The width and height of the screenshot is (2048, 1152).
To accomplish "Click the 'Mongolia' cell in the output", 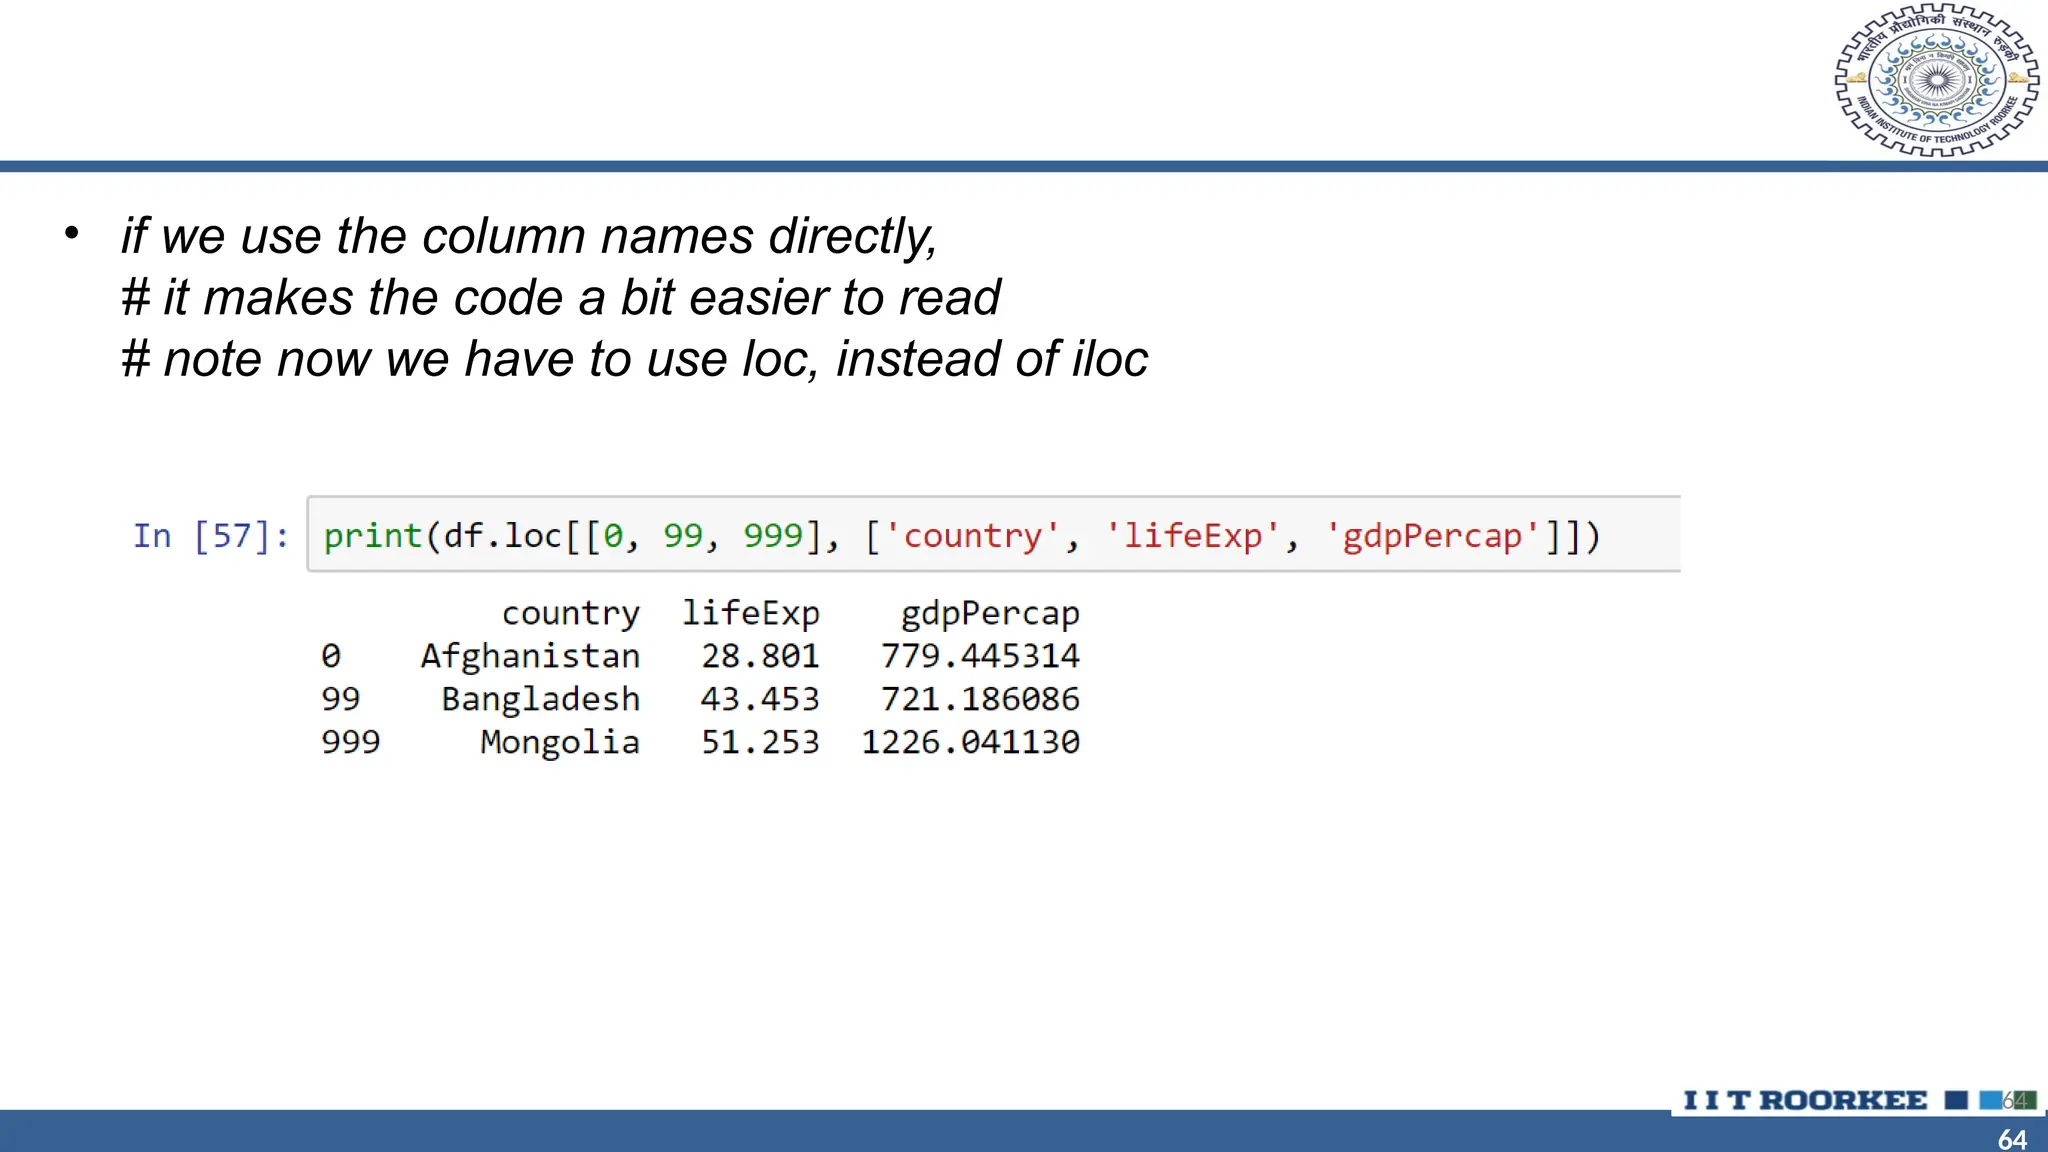I will [x=560, y=742].
